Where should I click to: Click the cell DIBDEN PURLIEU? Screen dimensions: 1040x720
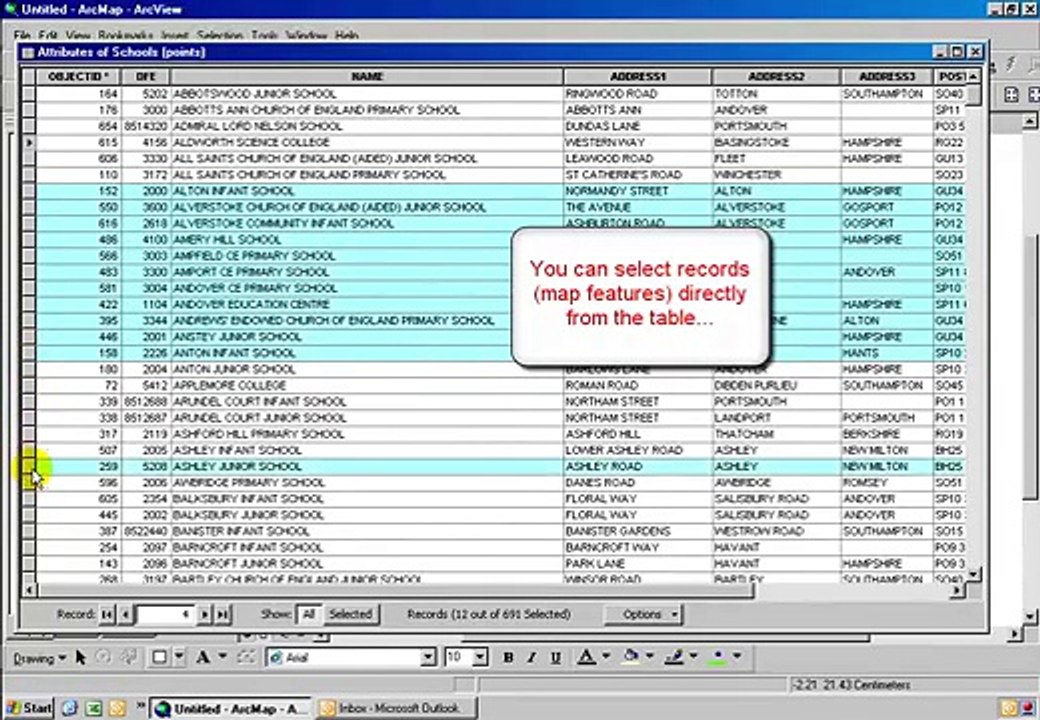[776, 386]
